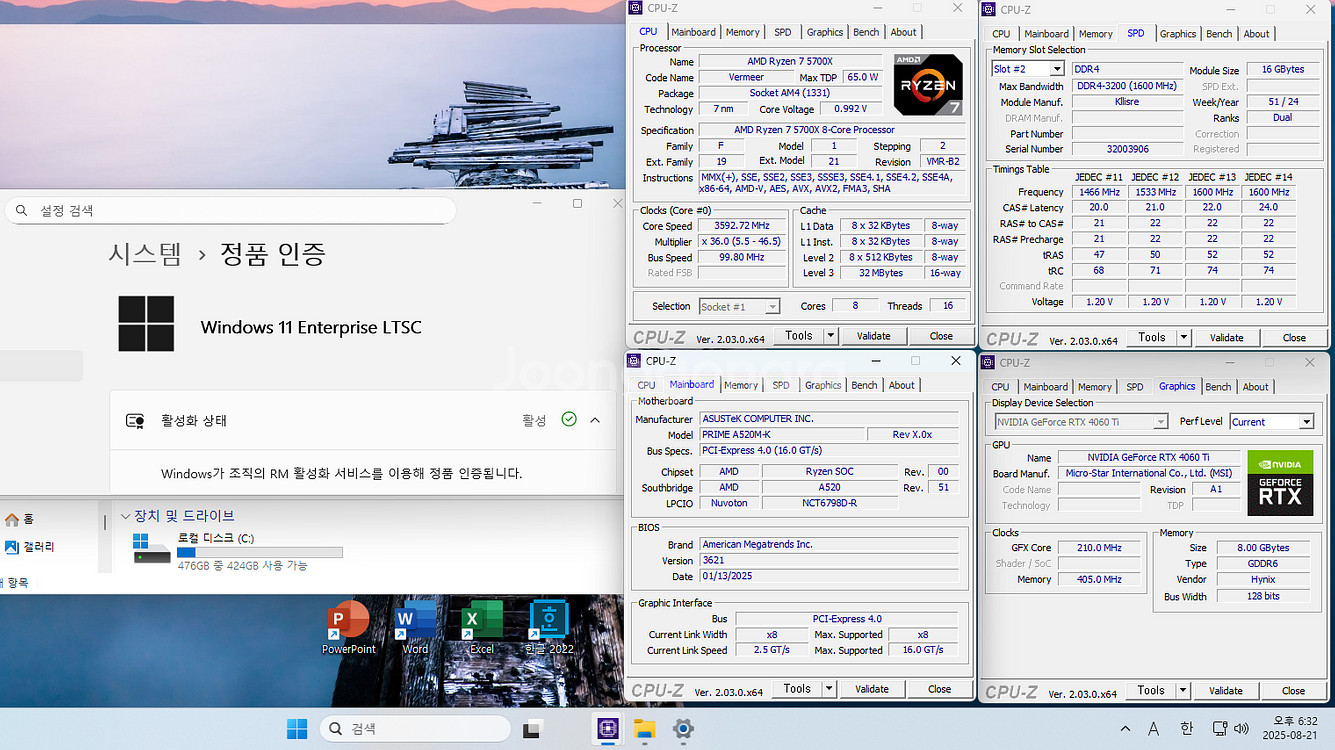Screen dimensions: 1335x750
Task: Click the 'DDR4-3200 (1600 MHz)' bandwidth value
Action: click(1127, 86)
